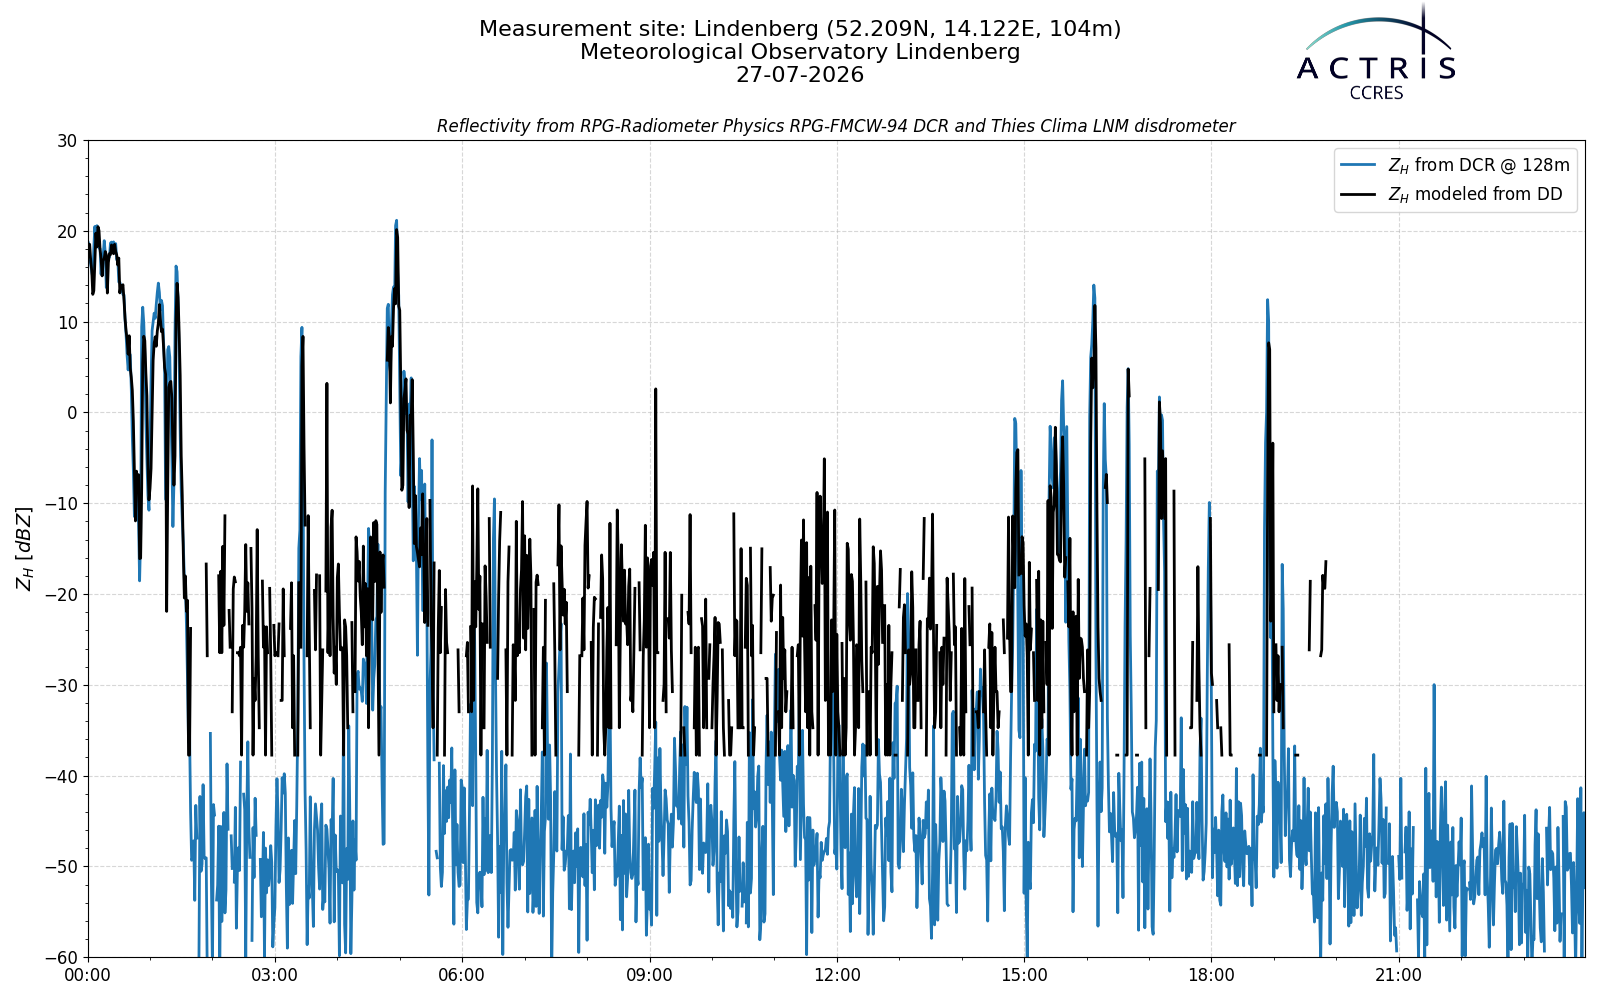The width and height of the screenshot is (1600, 1000).
Task: Click the date "27-07-2026" in the title
Action: (800, 75)
